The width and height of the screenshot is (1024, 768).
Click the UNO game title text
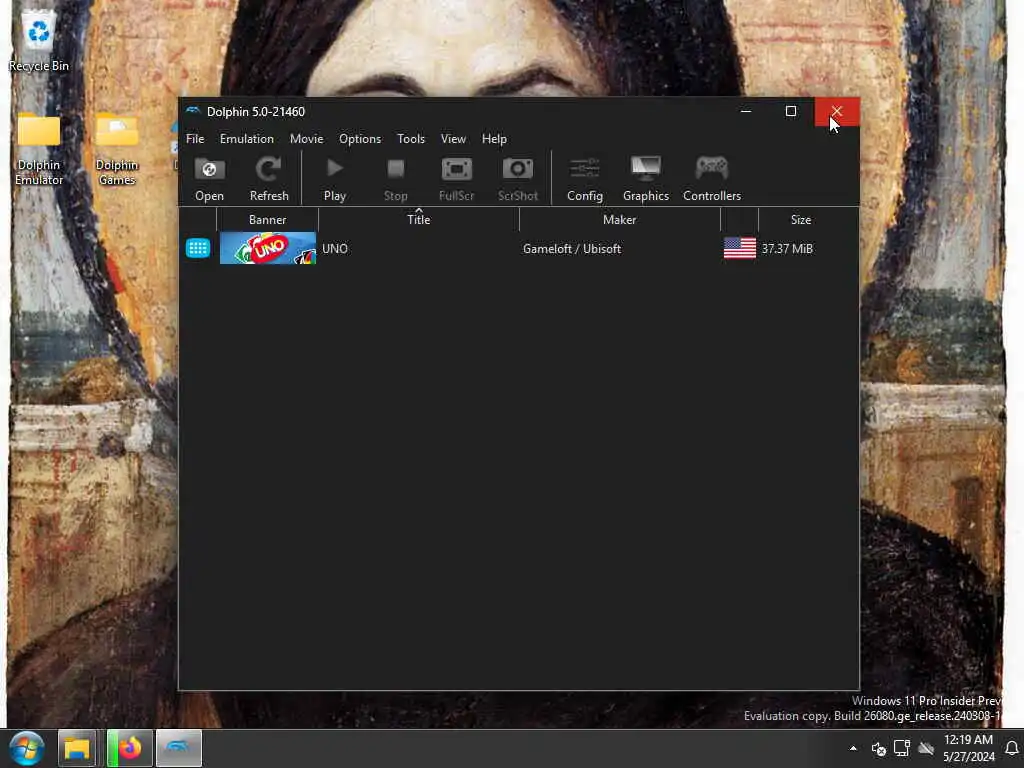coord(334,248)
